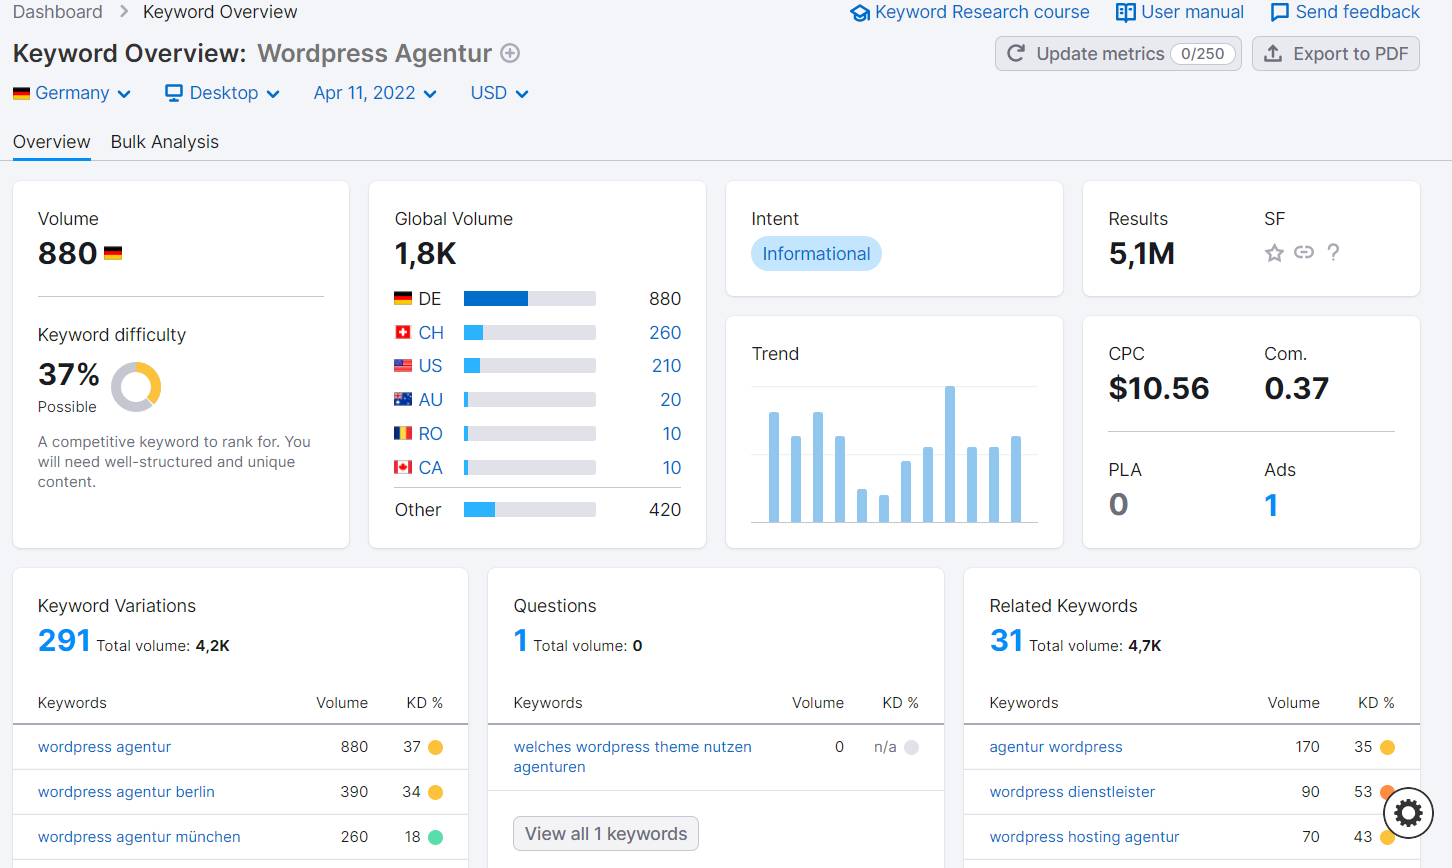Open the Desktop device dropdown
The image size is (1452, 868).
pos(222,93)
